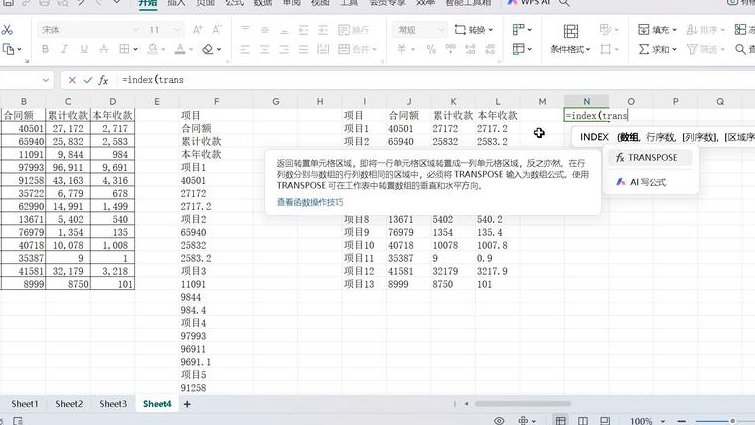Switch to Page Break preview in status bar
The width and height of the screenshot is (755, 425).
point(605,421)
